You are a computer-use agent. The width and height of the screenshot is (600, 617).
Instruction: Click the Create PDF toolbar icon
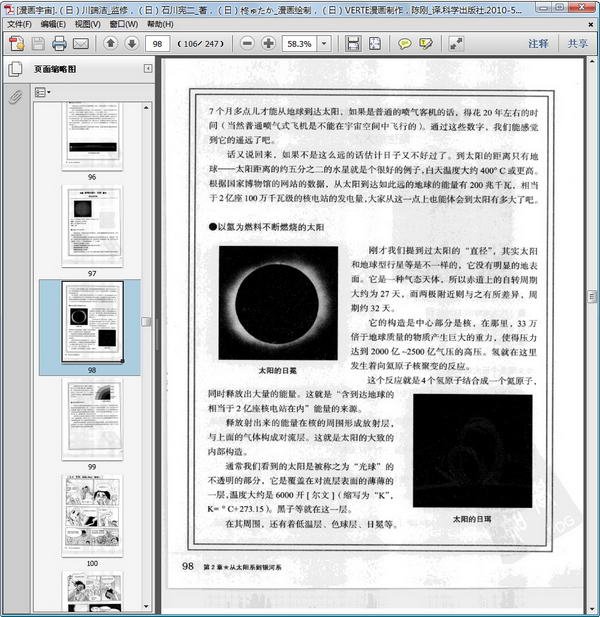point(17,43)
